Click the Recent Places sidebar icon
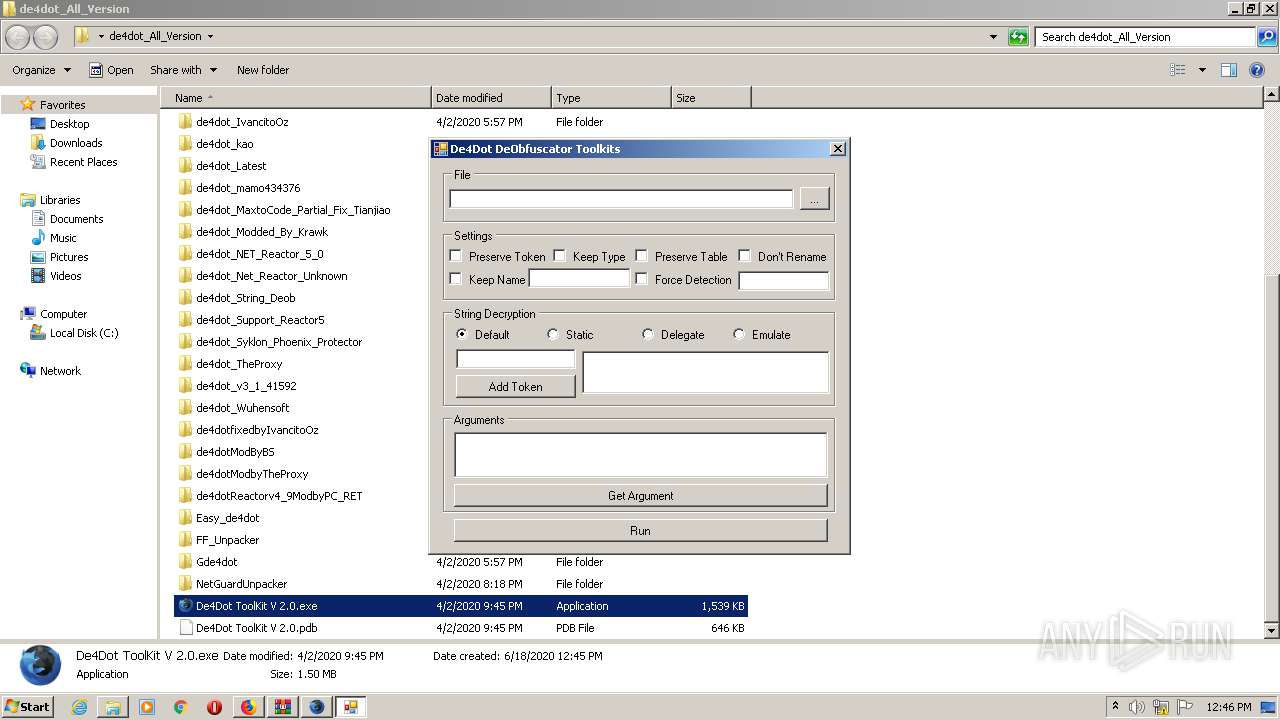The width and height of the screenshot is (1280, 720). coord(38,162)
